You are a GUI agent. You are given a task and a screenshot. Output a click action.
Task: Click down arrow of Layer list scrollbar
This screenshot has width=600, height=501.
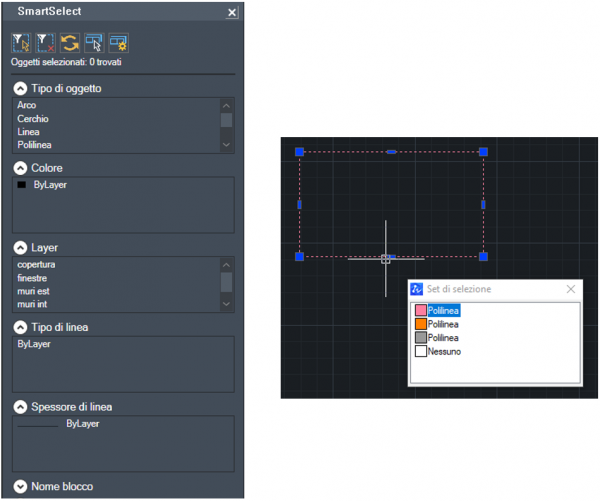(227, 304)
